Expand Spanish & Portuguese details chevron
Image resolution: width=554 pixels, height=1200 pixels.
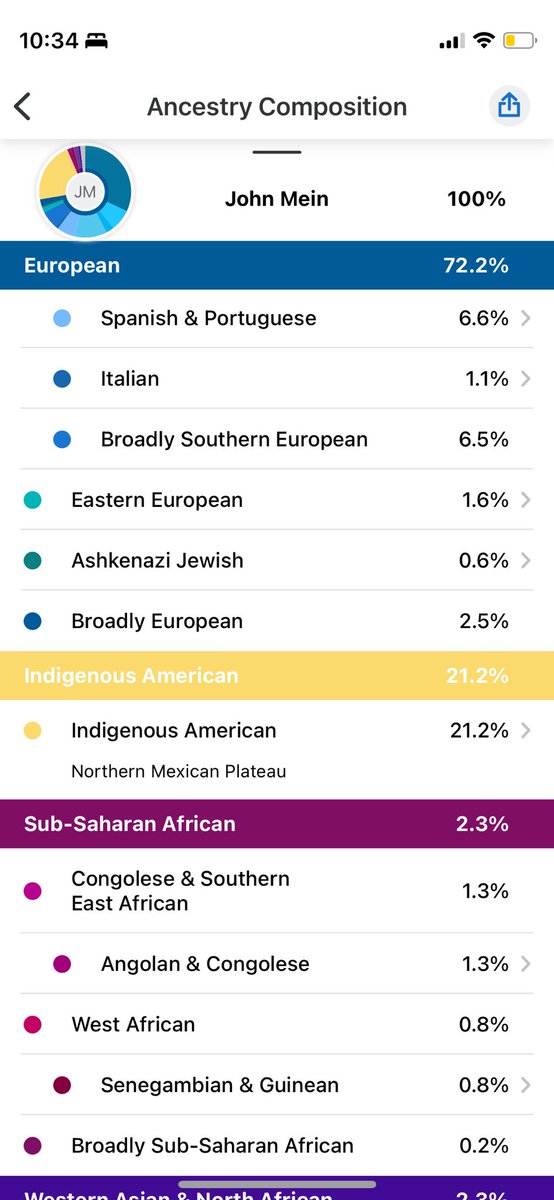[x=526, y=318]
